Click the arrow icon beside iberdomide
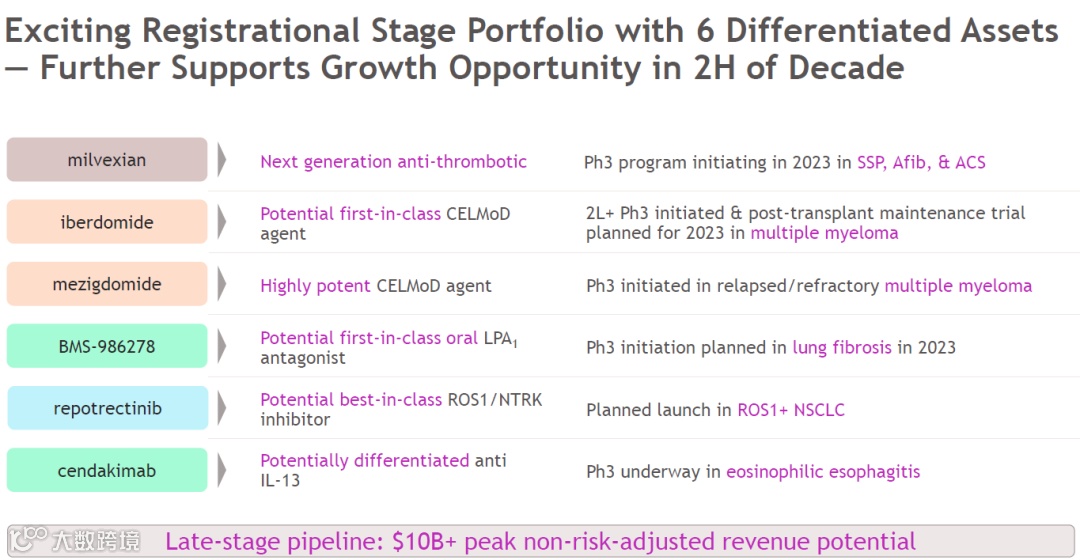Screen dimensions: 1080x560 (x=222, y=222)
